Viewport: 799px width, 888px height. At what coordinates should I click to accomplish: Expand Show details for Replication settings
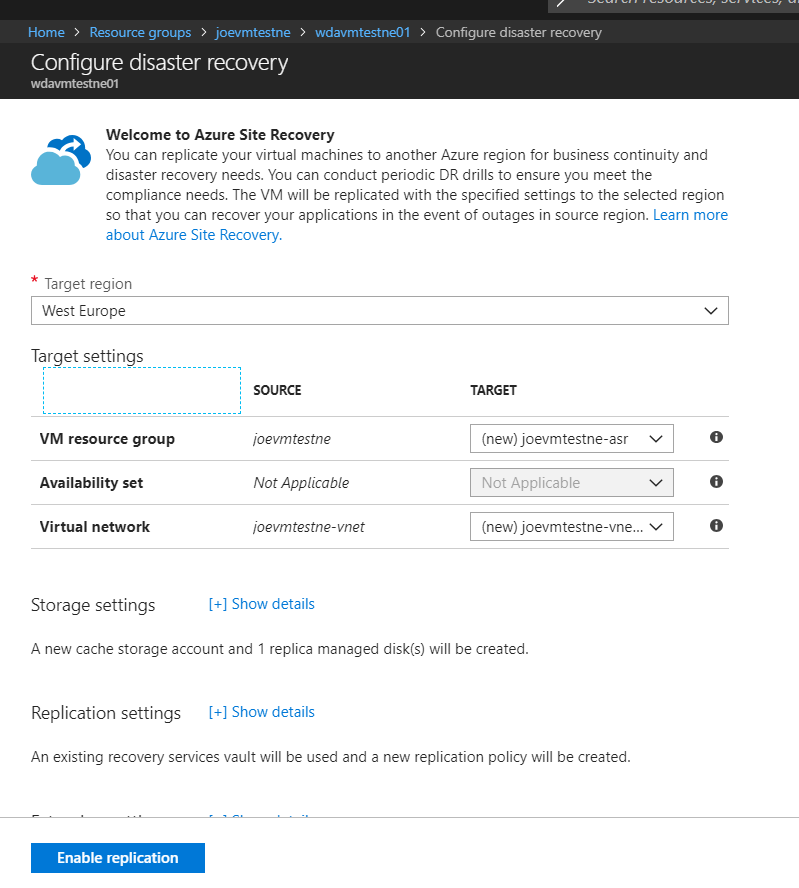262,712
